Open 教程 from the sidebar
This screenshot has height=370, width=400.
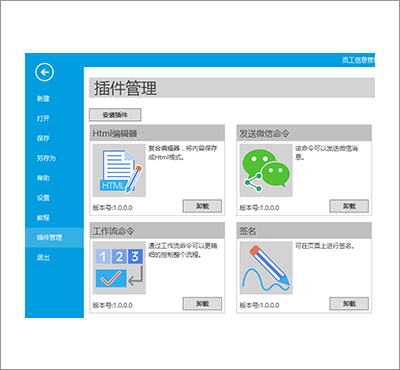(x=43, y=218)
